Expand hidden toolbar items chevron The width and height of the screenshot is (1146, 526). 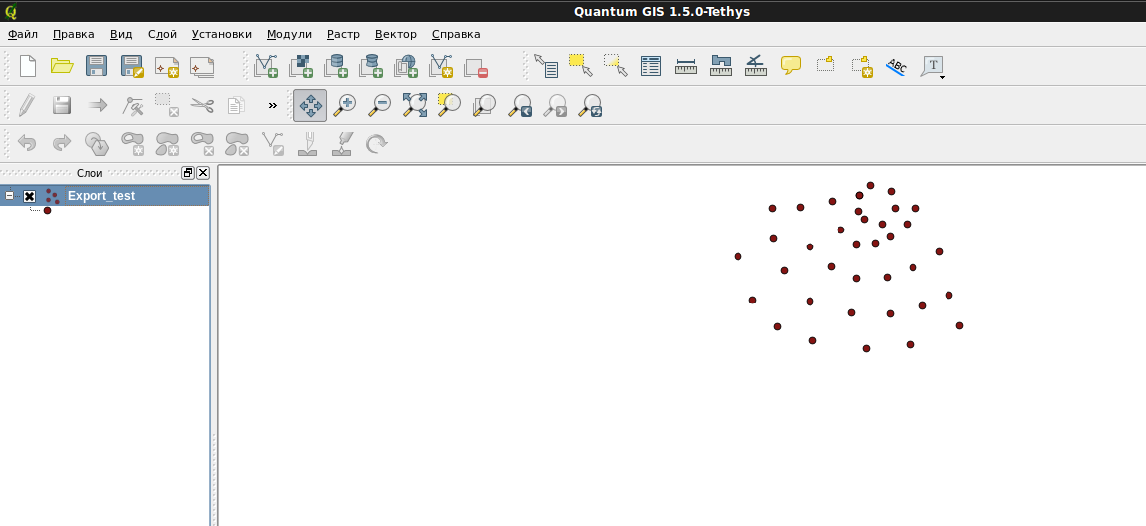click(273, 105)
